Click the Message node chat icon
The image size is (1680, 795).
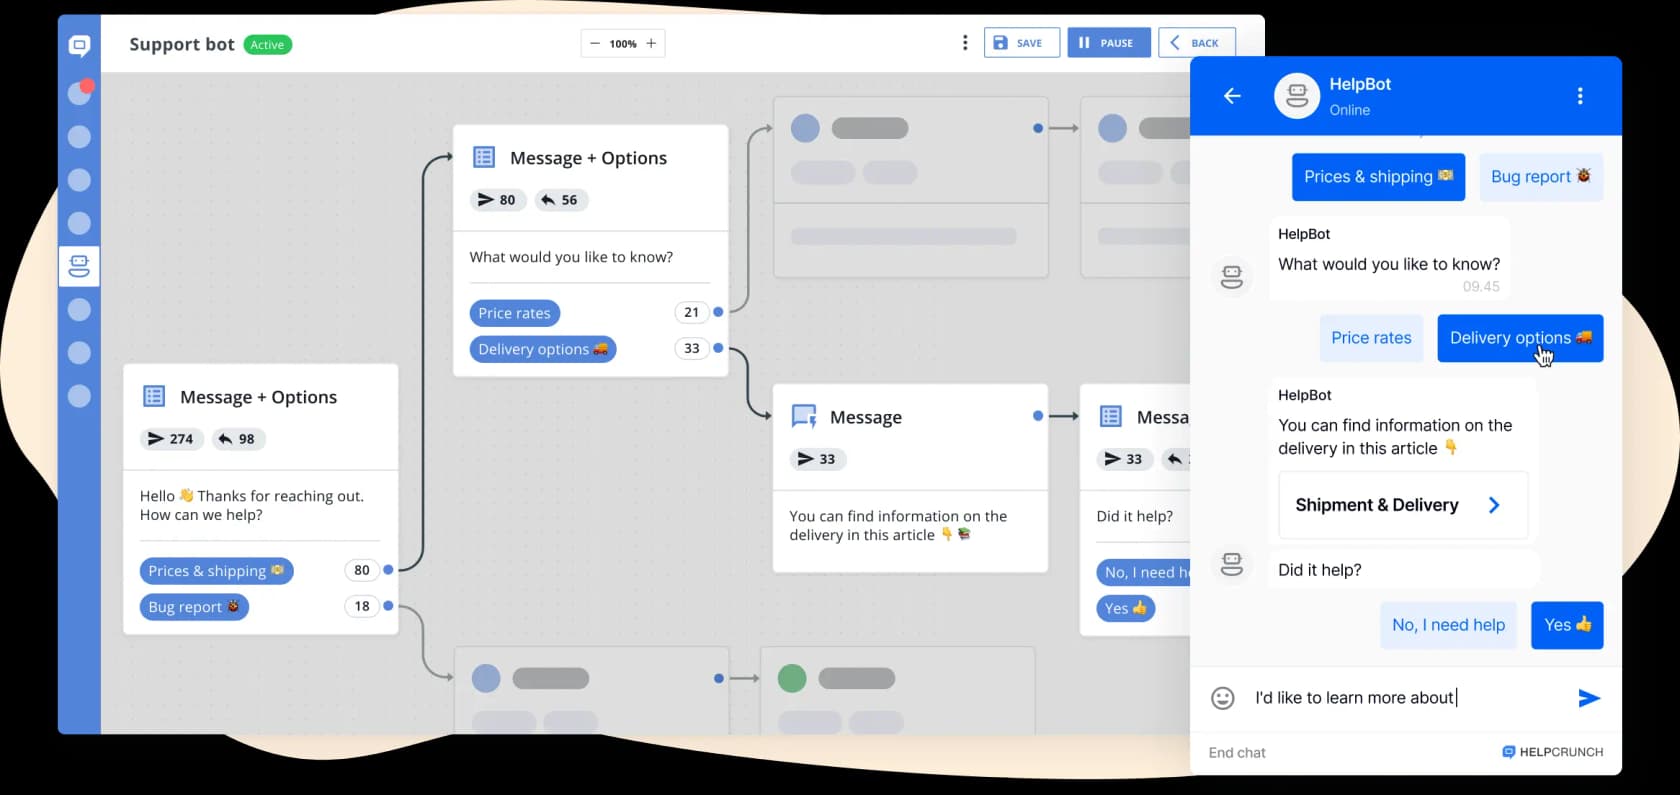[x=804, y=417]
